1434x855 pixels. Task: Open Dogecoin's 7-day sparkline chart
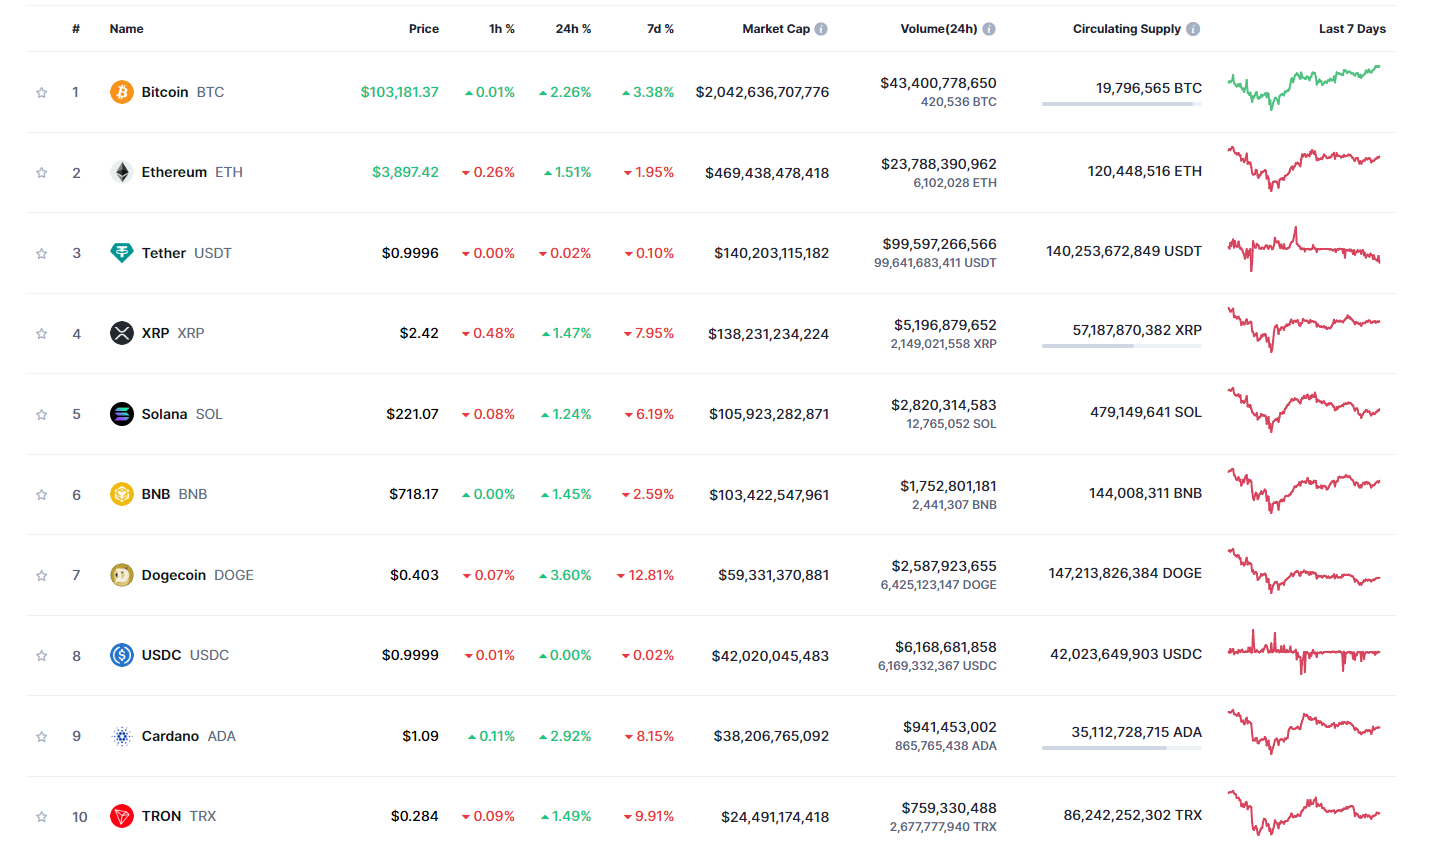[x=1304, y=571]
